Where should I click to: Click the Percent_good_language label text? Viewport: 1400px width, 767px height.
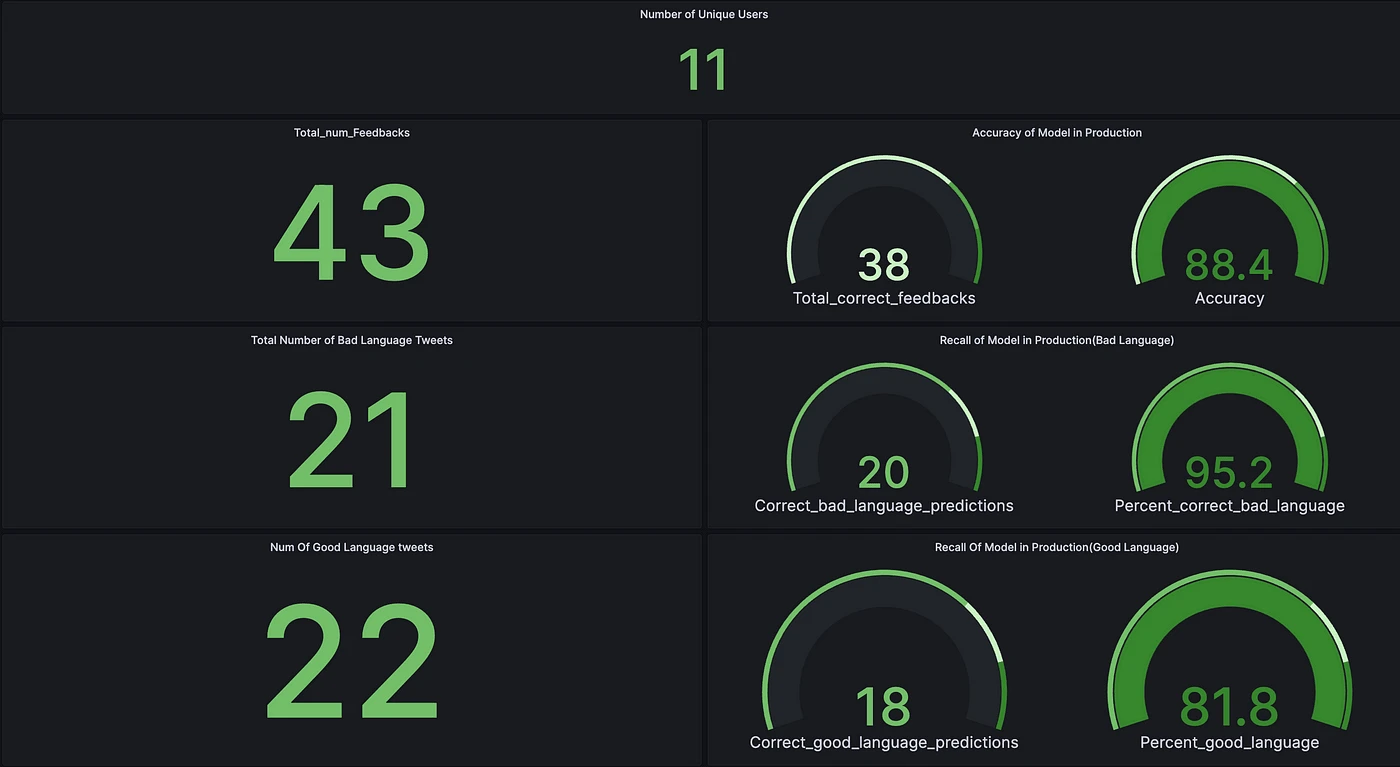point(1229,743)
